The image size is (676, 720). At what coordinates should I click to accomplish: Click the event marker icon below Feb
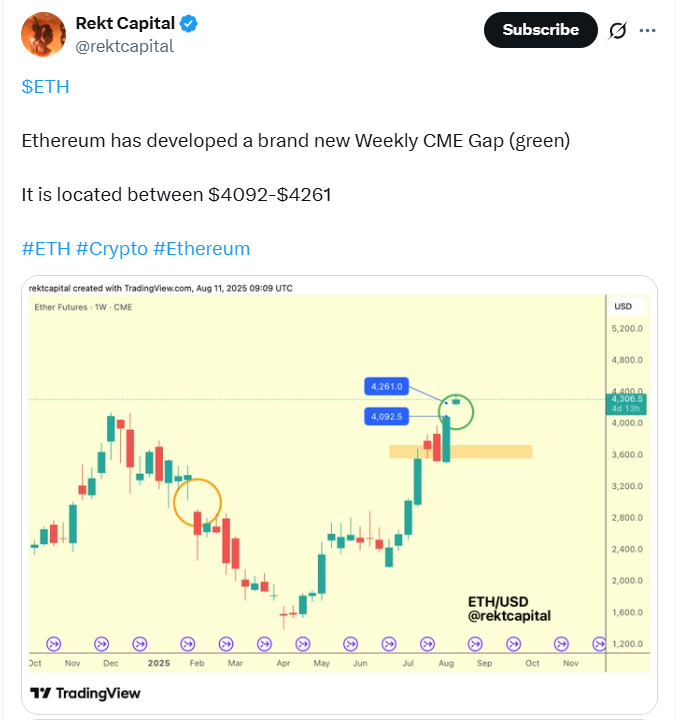click(187, 644)
